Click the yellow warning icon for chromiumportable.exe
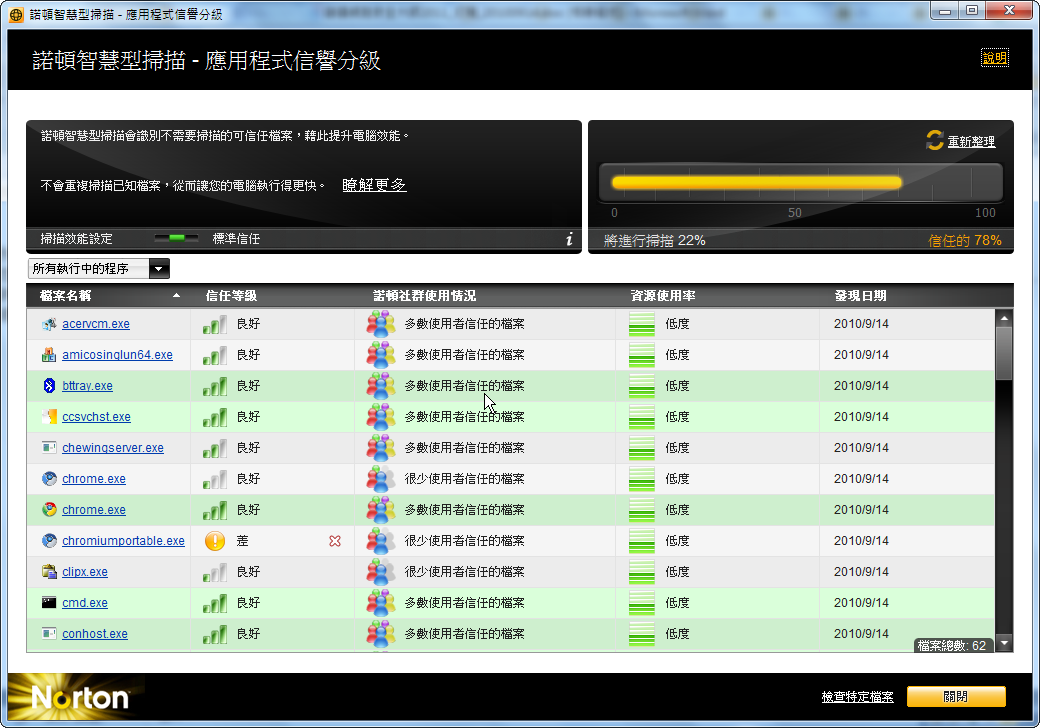 click(x=215, y=541)
